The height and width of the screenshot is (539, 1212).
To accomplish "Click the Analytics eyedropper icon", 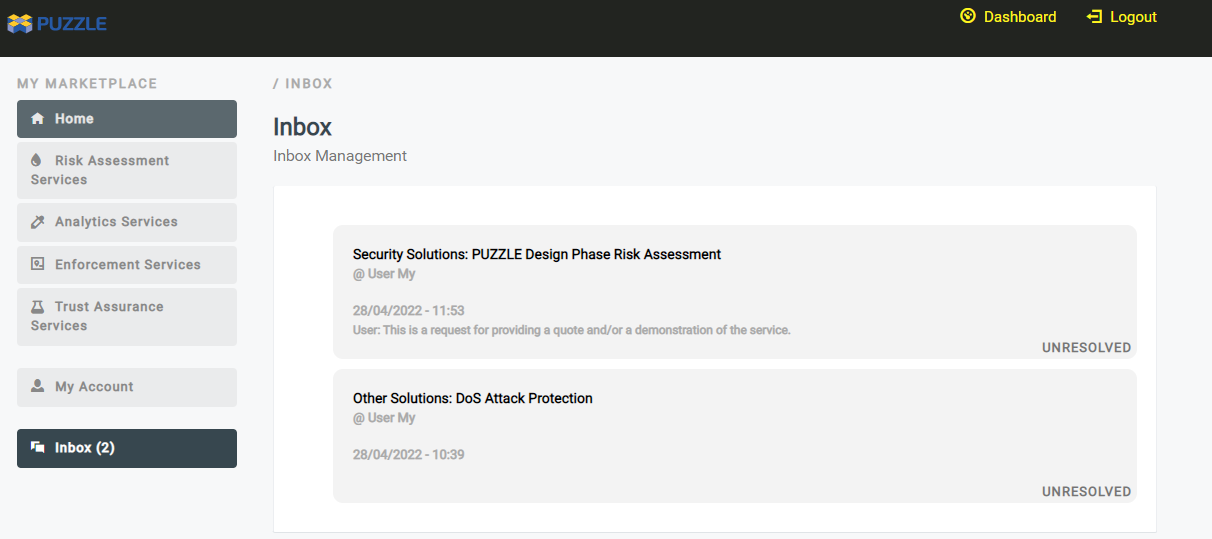I will (x=38, y=222).
